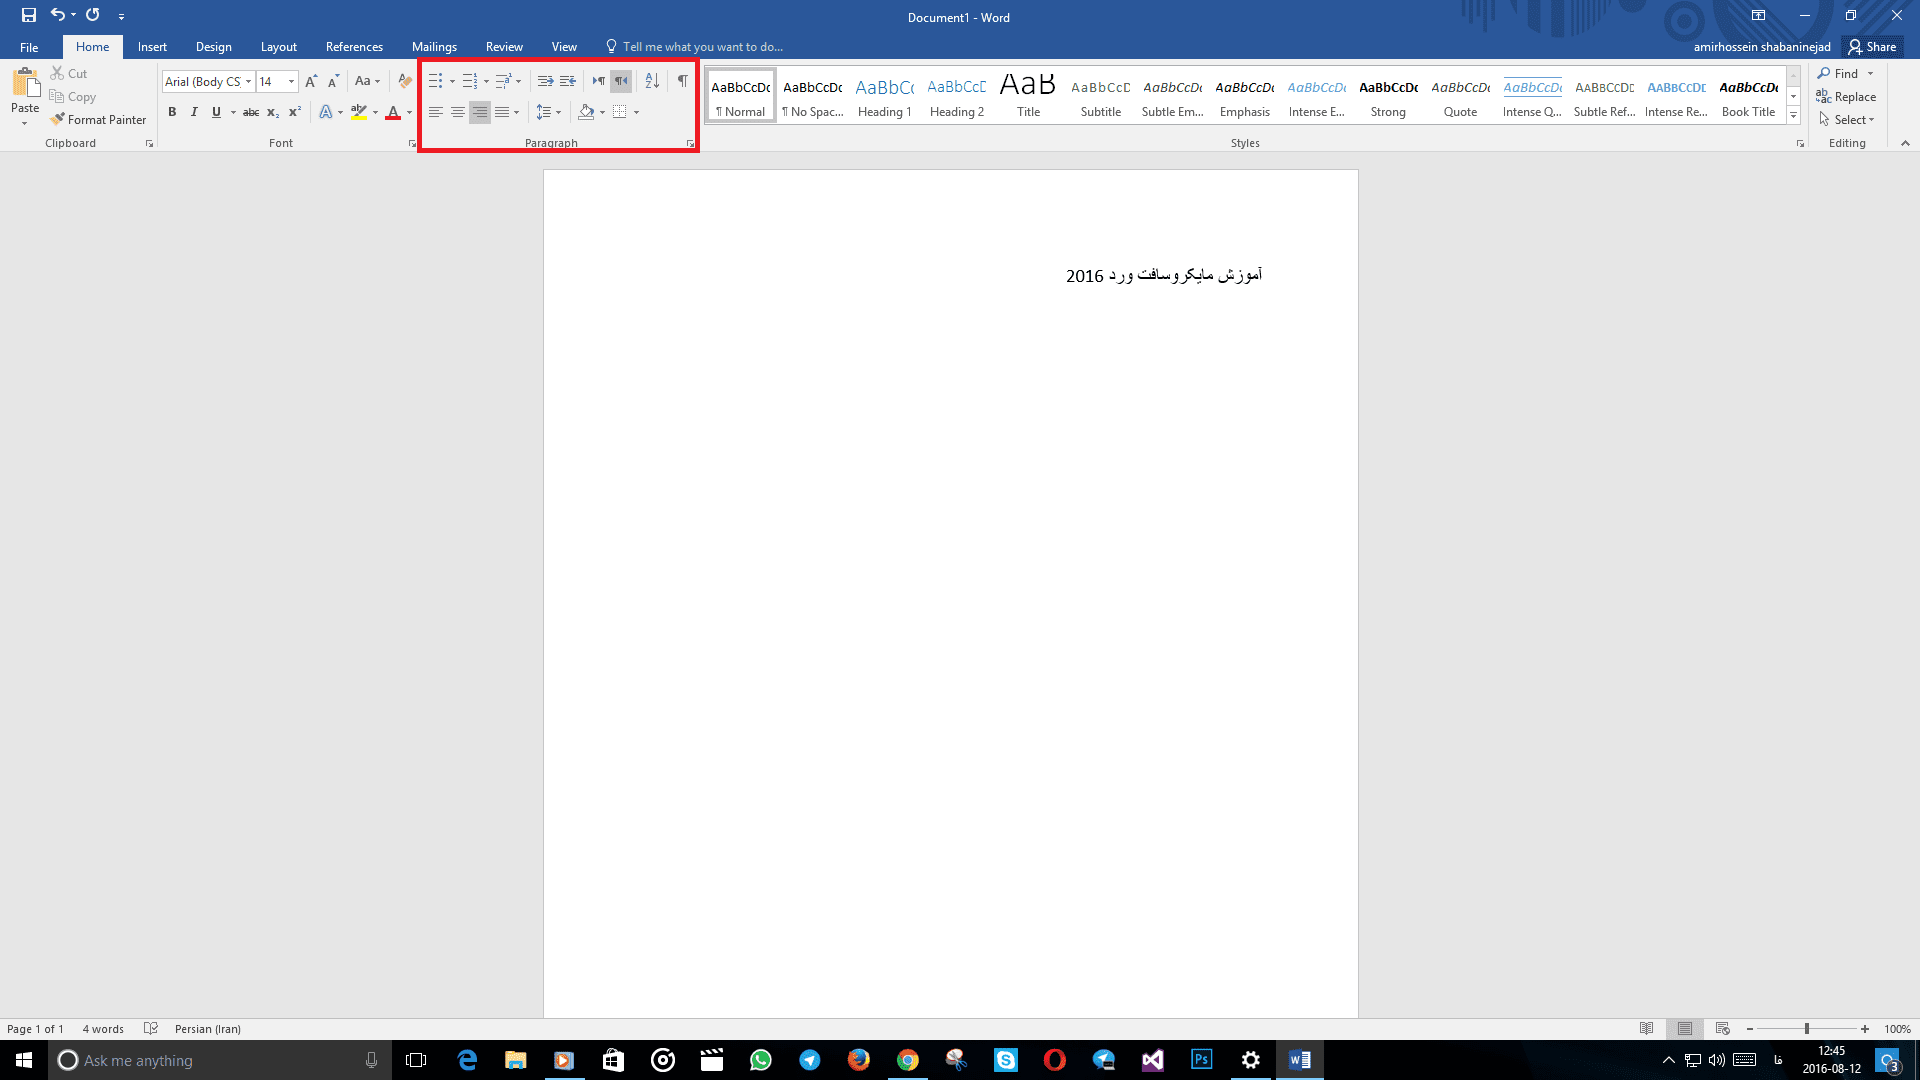
Task: Open the Select dropdown in Editing
Action: point(1847,120)
